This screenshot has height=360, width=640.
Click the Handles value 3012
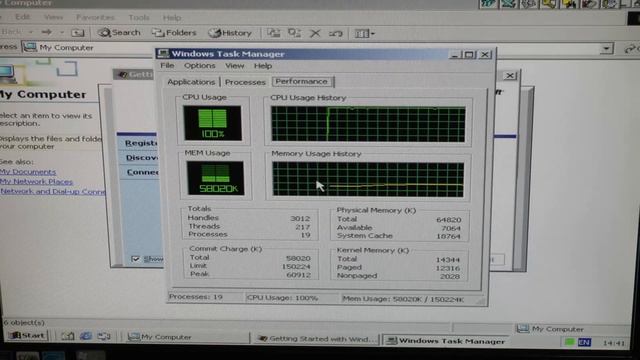300,219
